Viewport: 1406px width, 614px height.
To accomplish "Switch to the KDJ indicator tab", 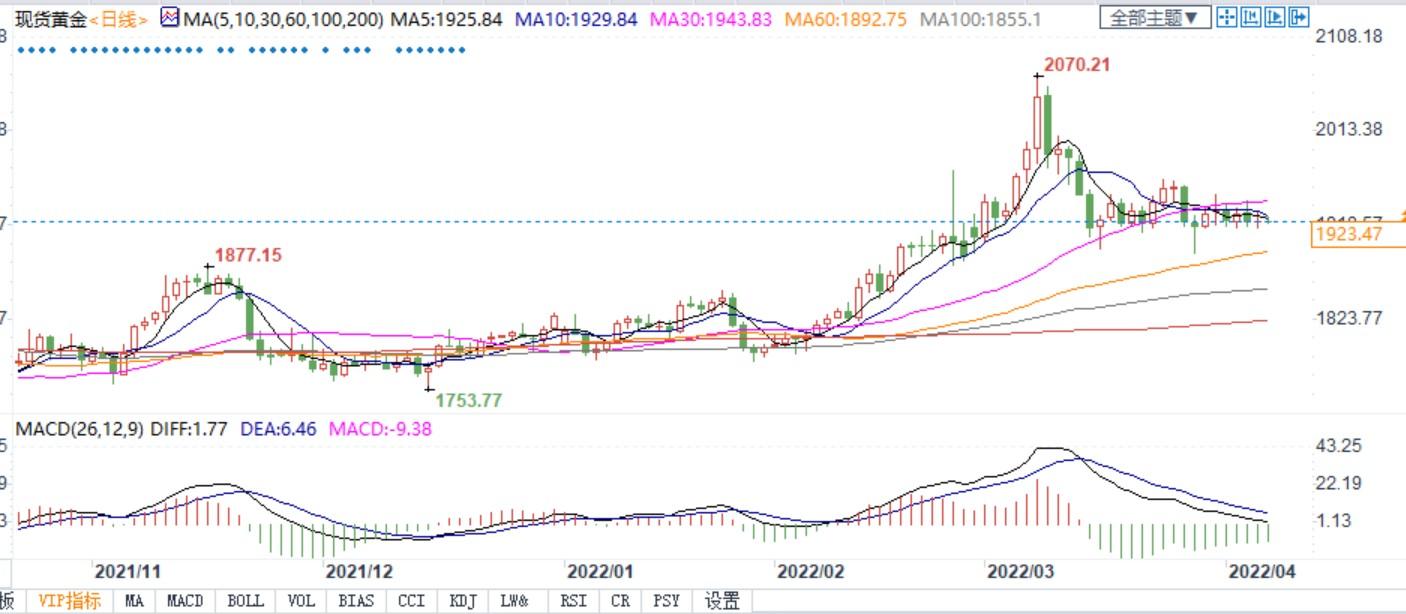I will pos(462,601).
